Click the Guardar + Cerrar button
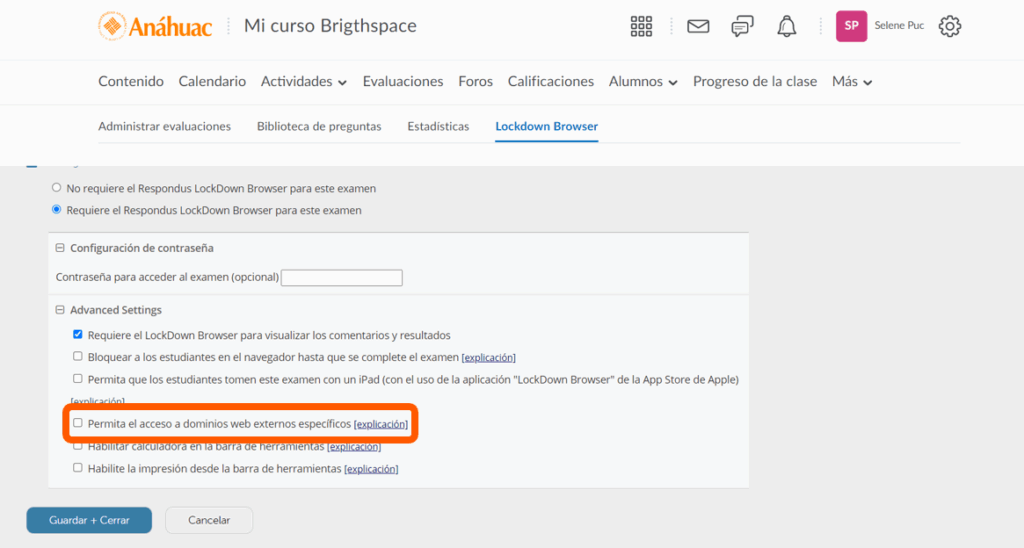1024x548 pixels. [89, 520]
